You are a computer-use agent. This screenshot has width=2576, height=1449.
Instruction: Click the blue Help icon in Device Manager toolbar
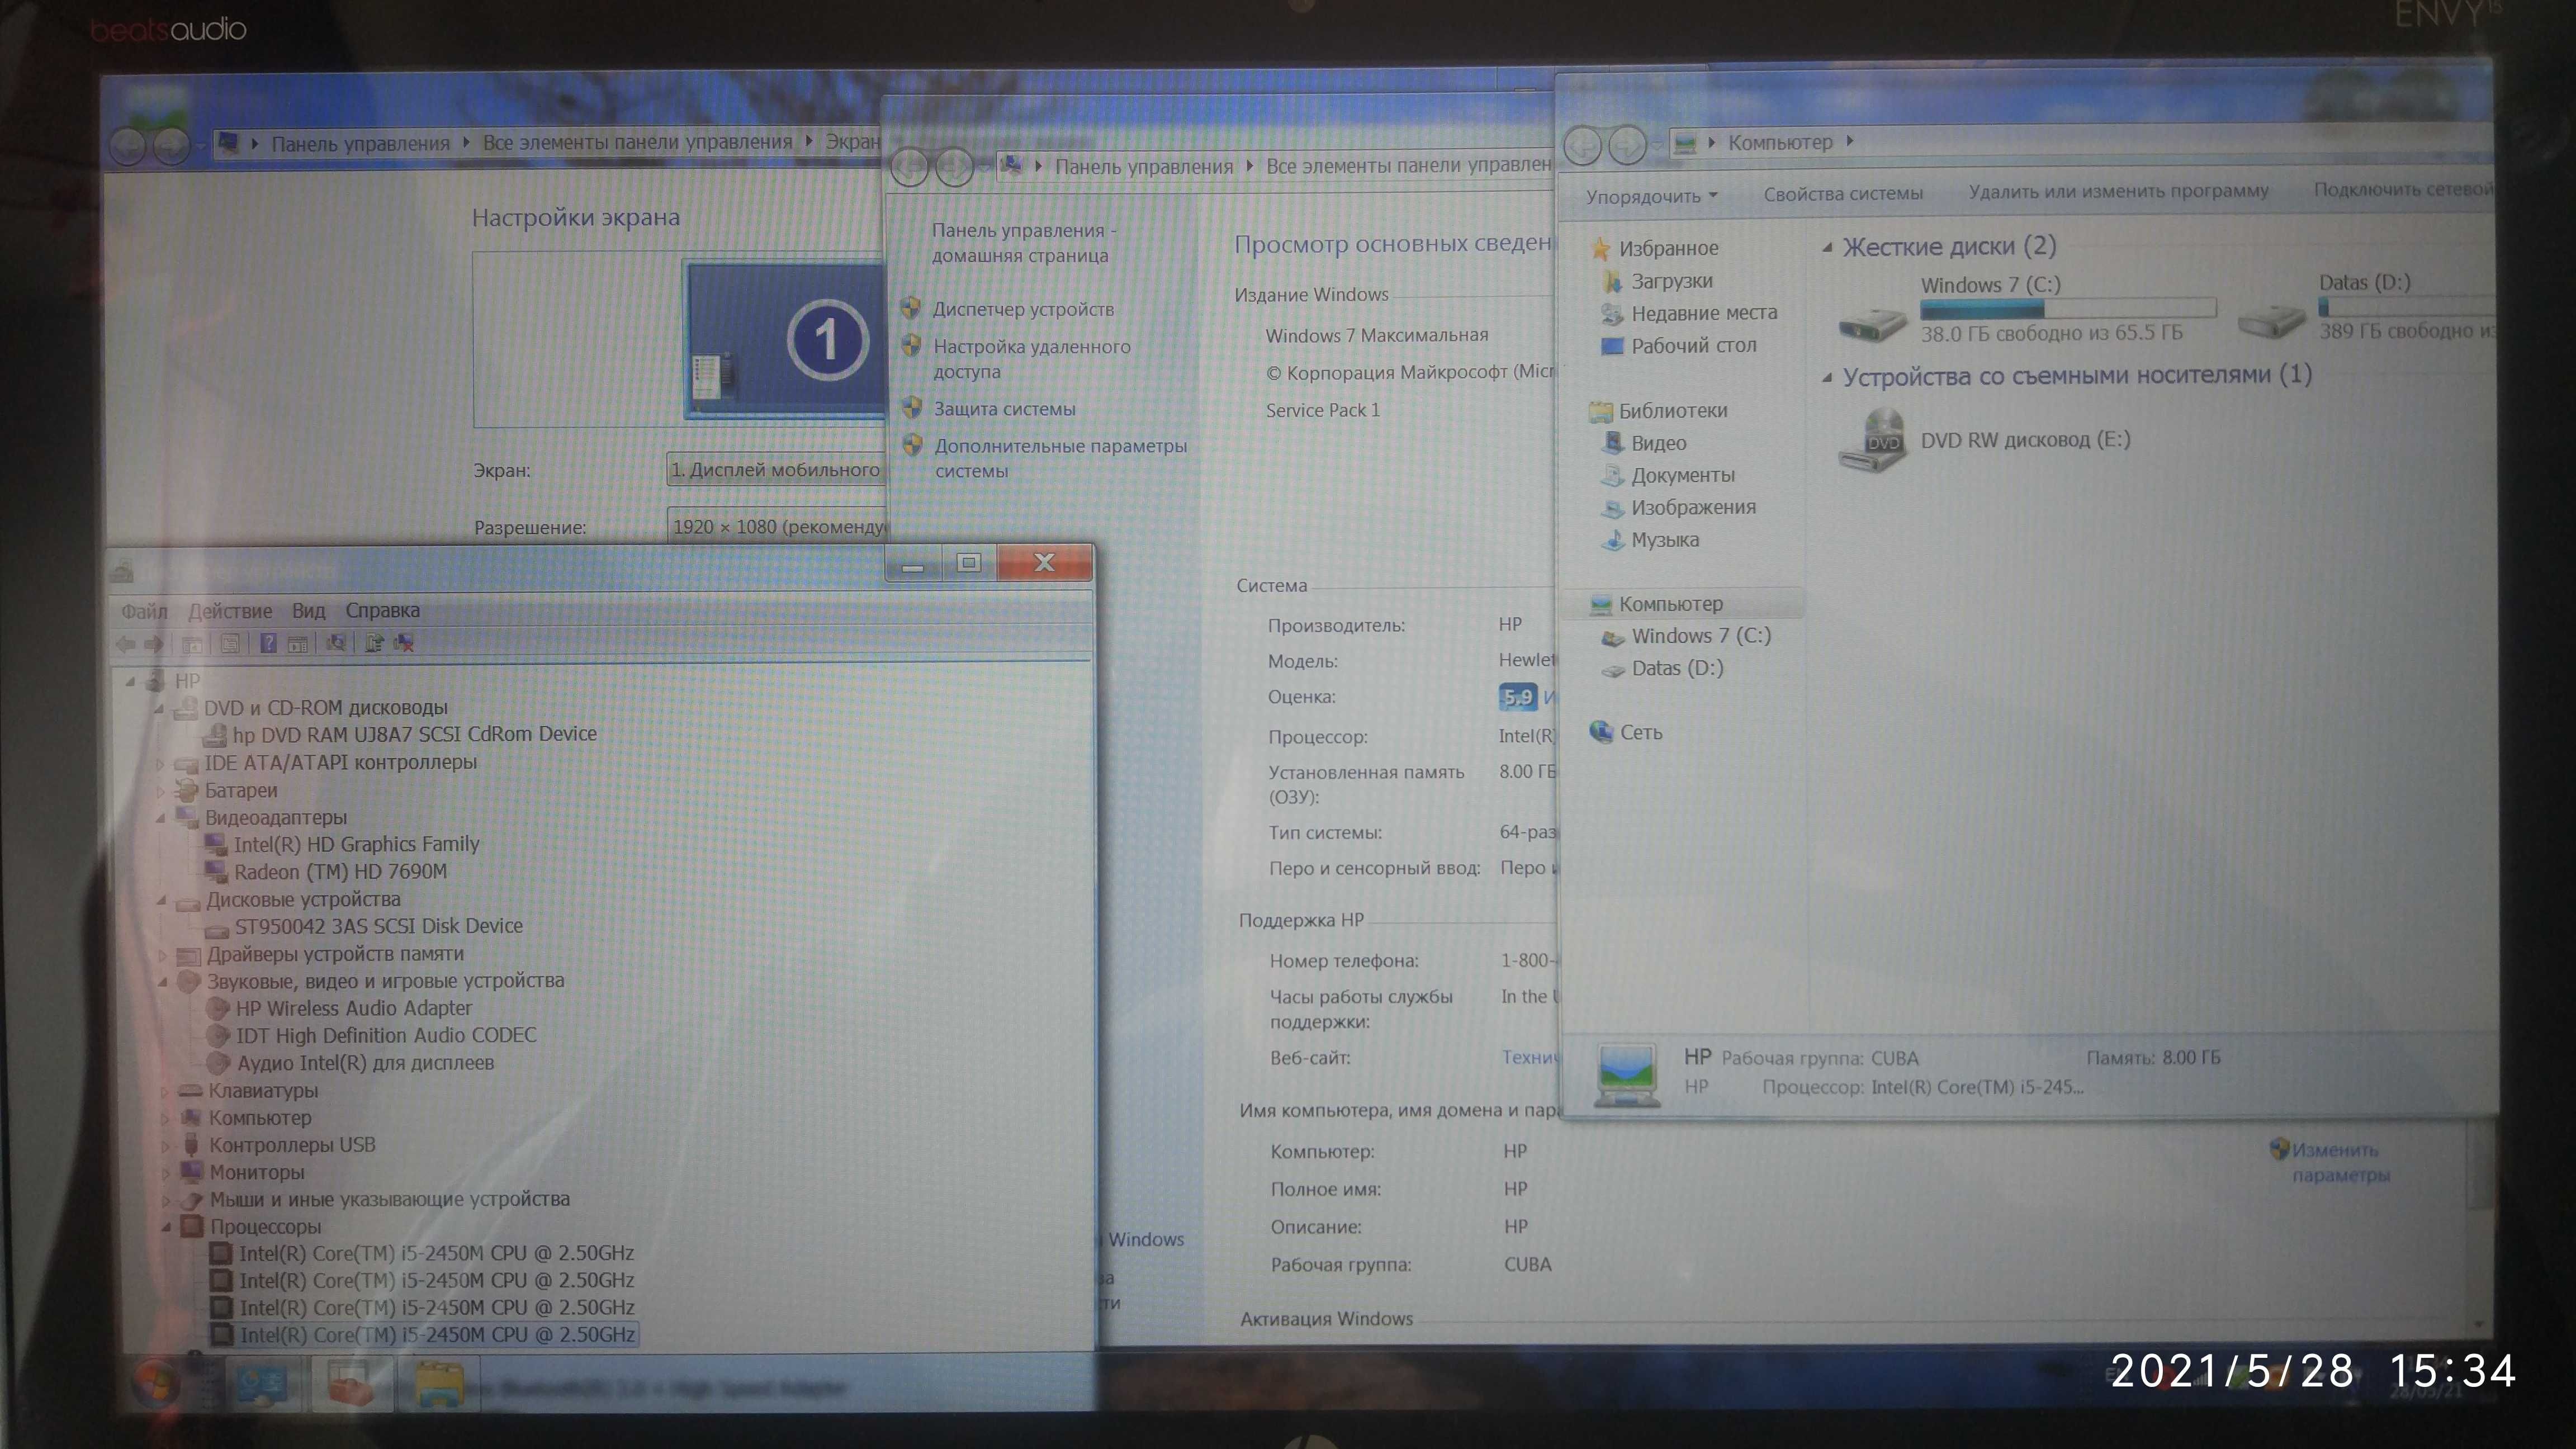tap(268, 643)
